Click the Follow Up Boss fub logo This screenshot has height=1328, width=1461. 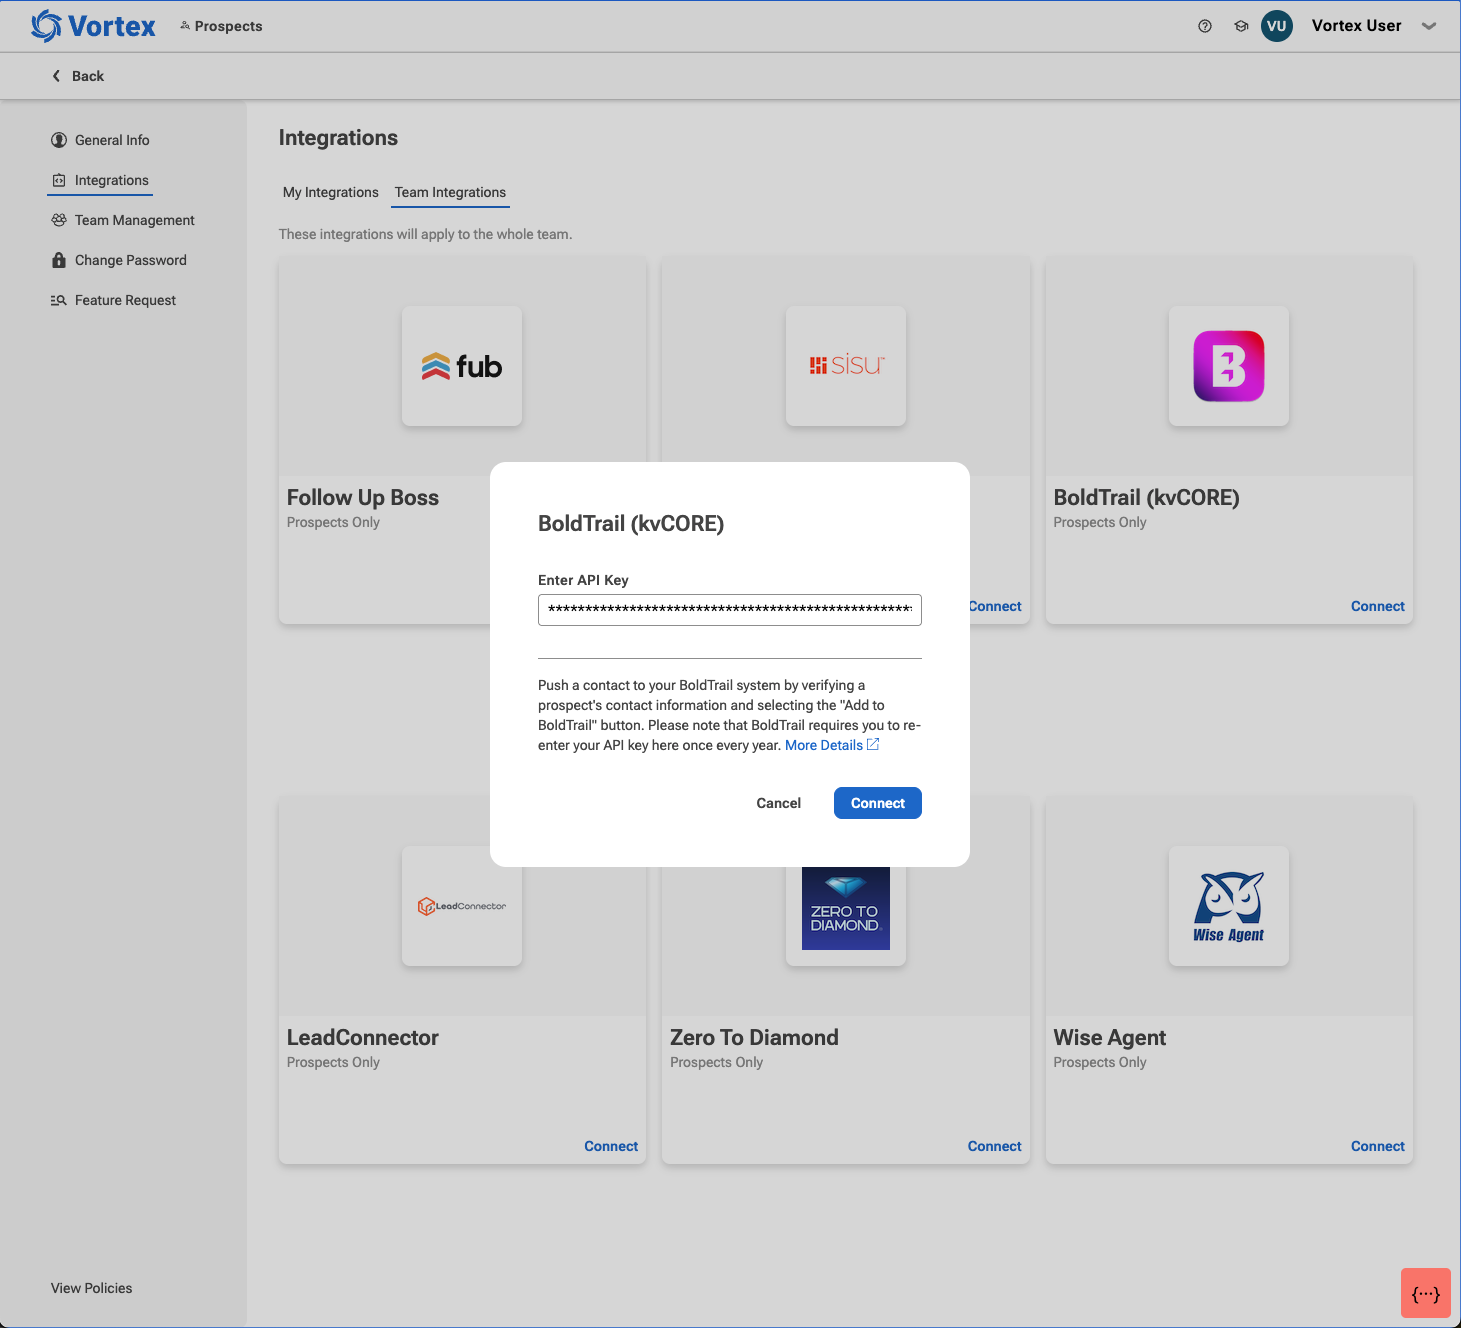tap(462, 366)
